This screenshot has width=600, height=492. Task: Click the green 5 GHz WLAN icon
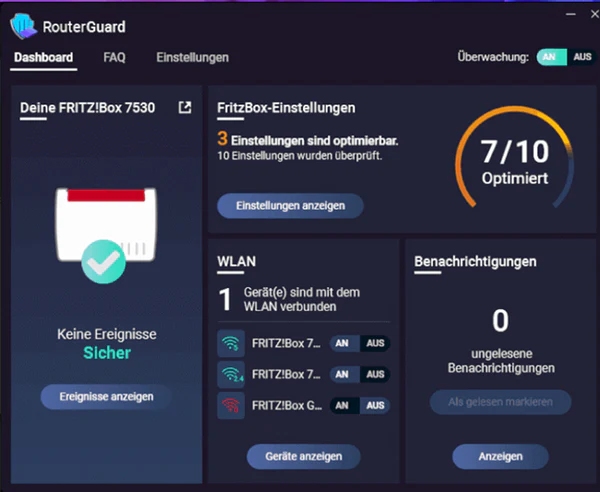pos(231,344)
